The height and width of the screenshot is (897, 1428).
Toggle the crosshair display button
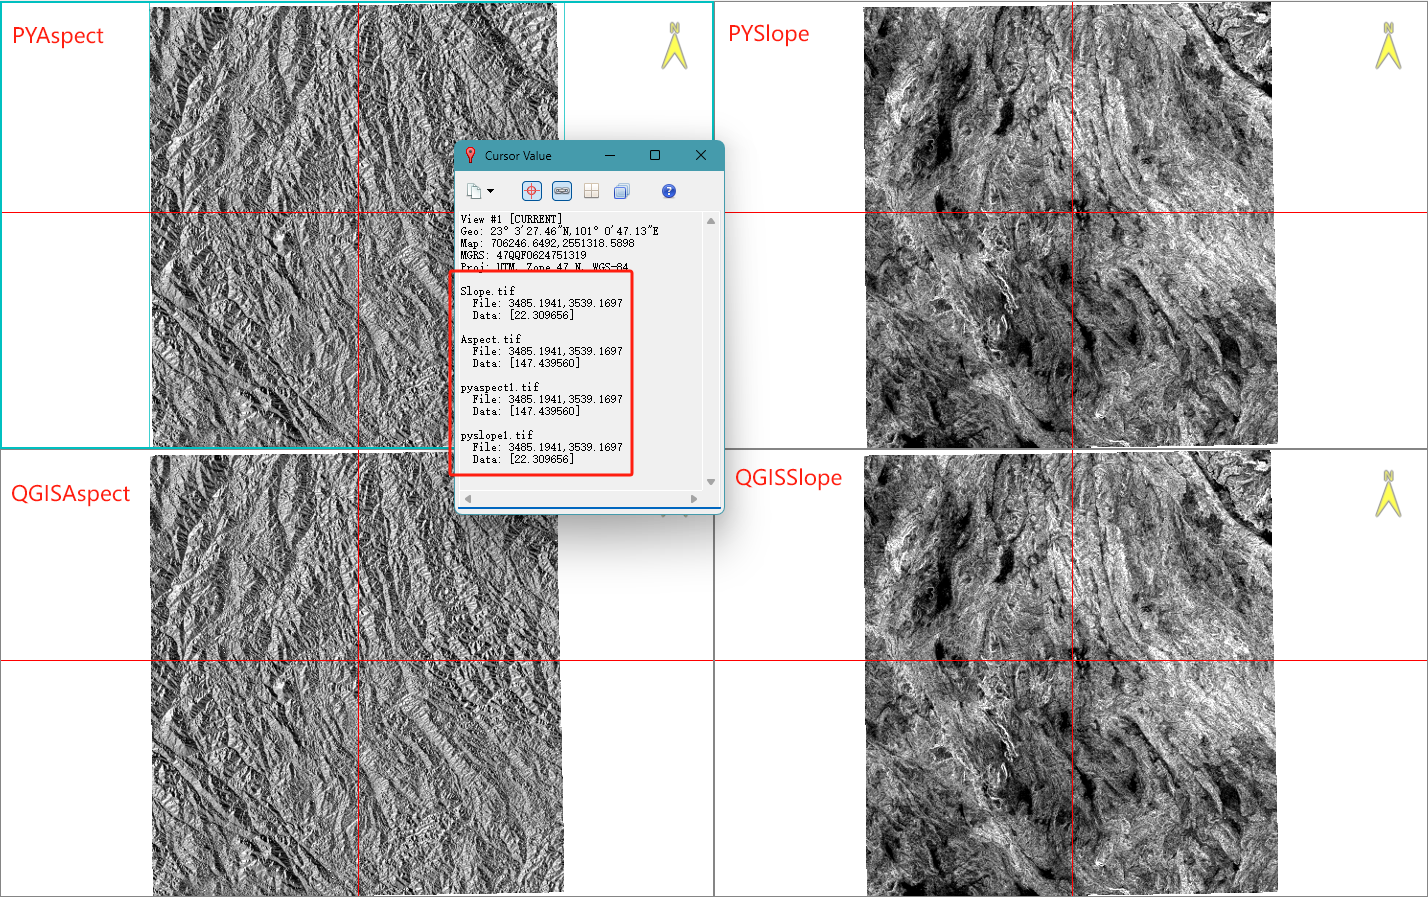click(x=532, y=191)
